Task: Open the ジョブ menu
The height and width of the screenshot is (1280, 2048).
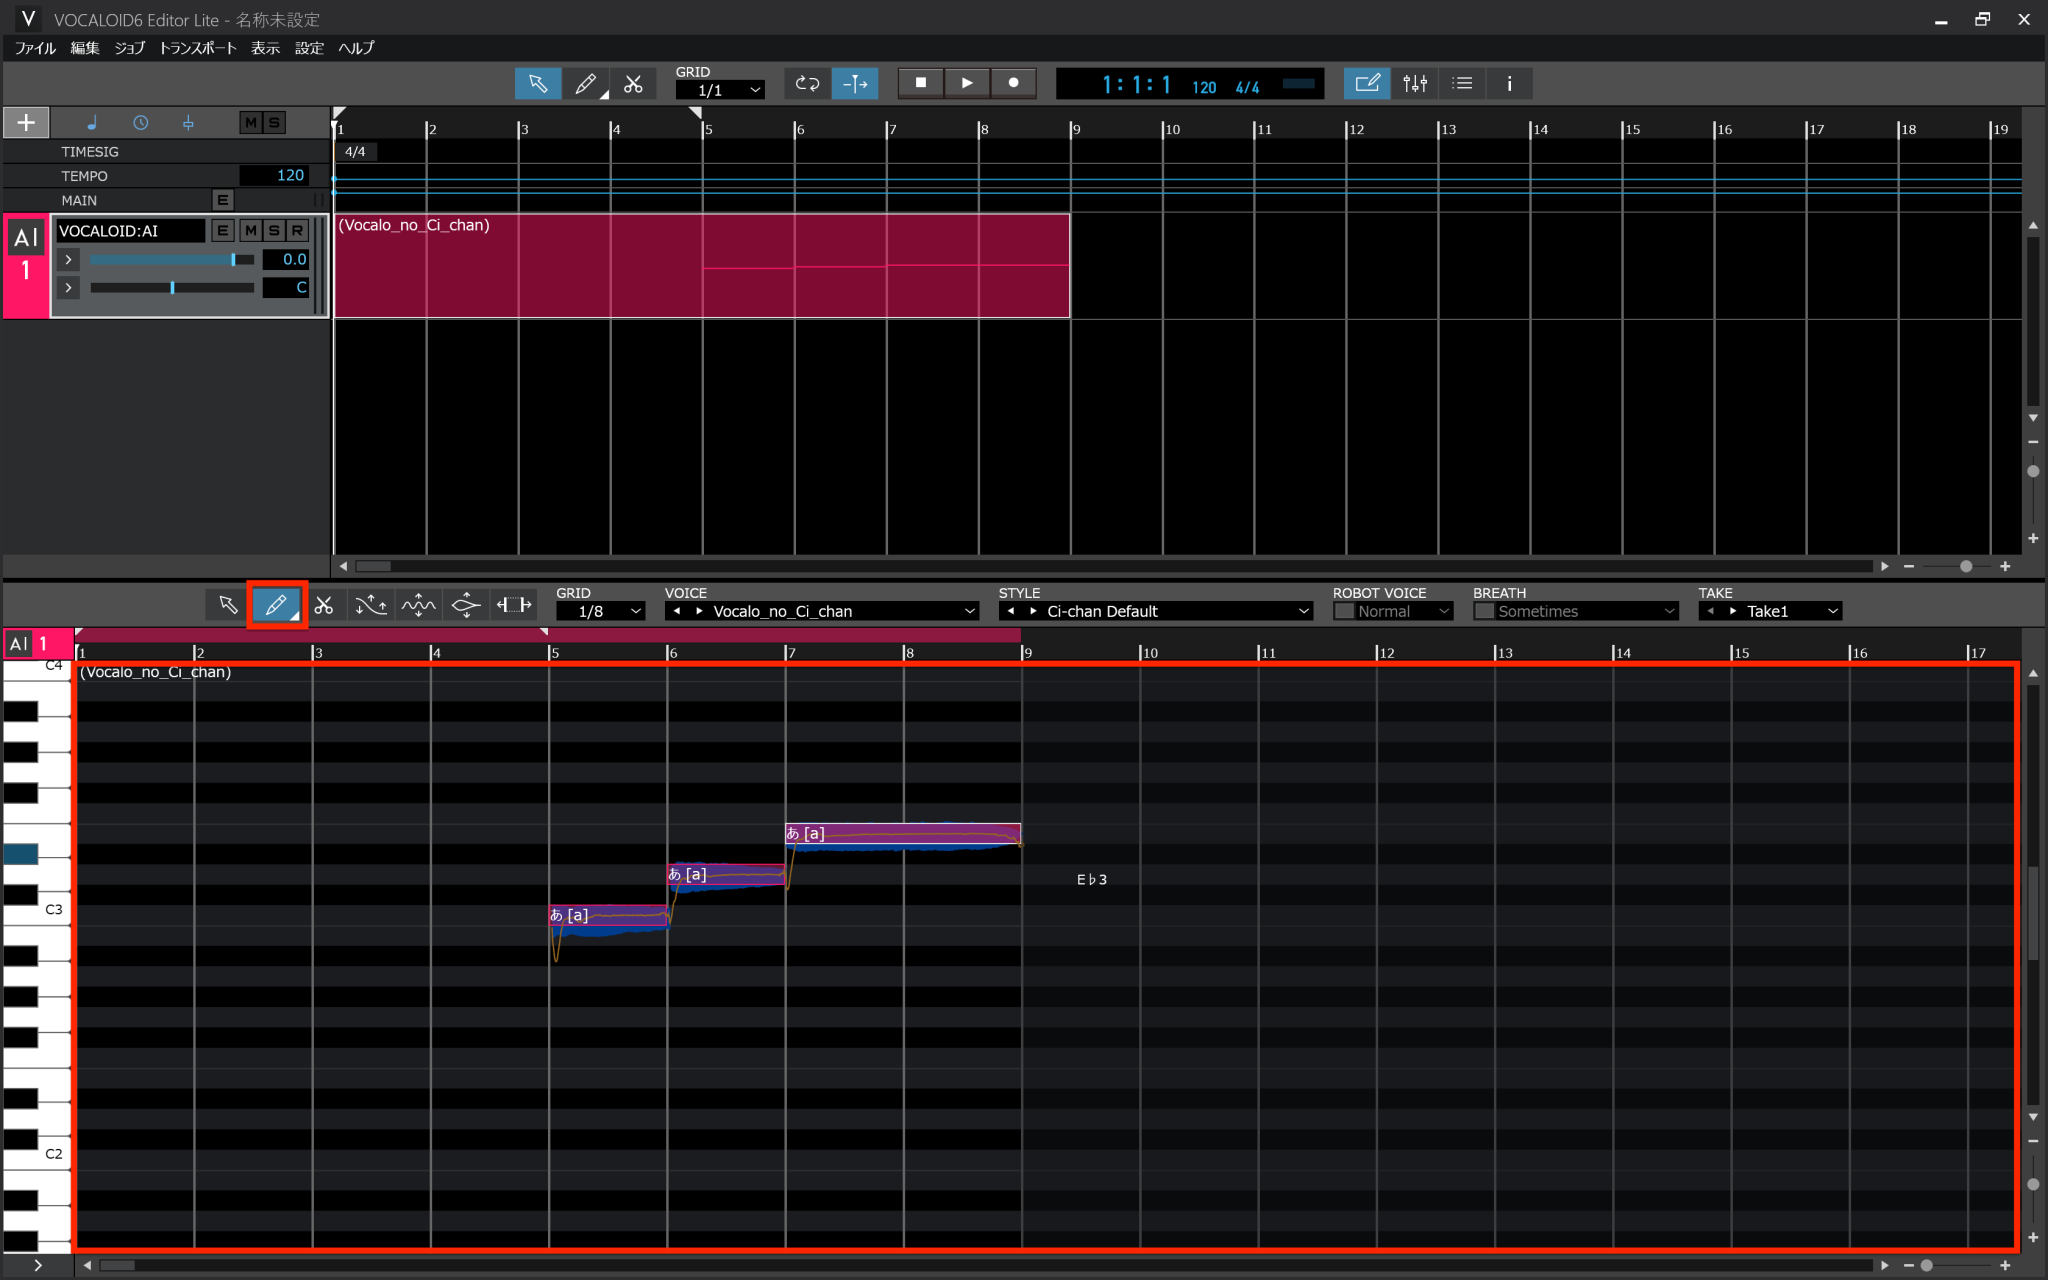Action: click(129, 47)
